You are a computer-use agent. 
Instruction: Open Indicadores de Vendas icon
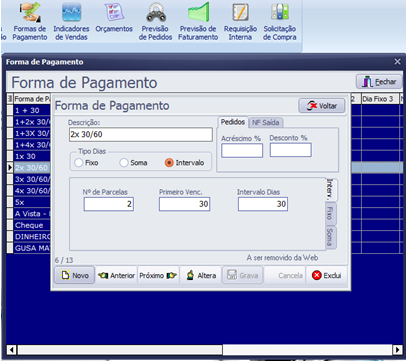[71, 22]
